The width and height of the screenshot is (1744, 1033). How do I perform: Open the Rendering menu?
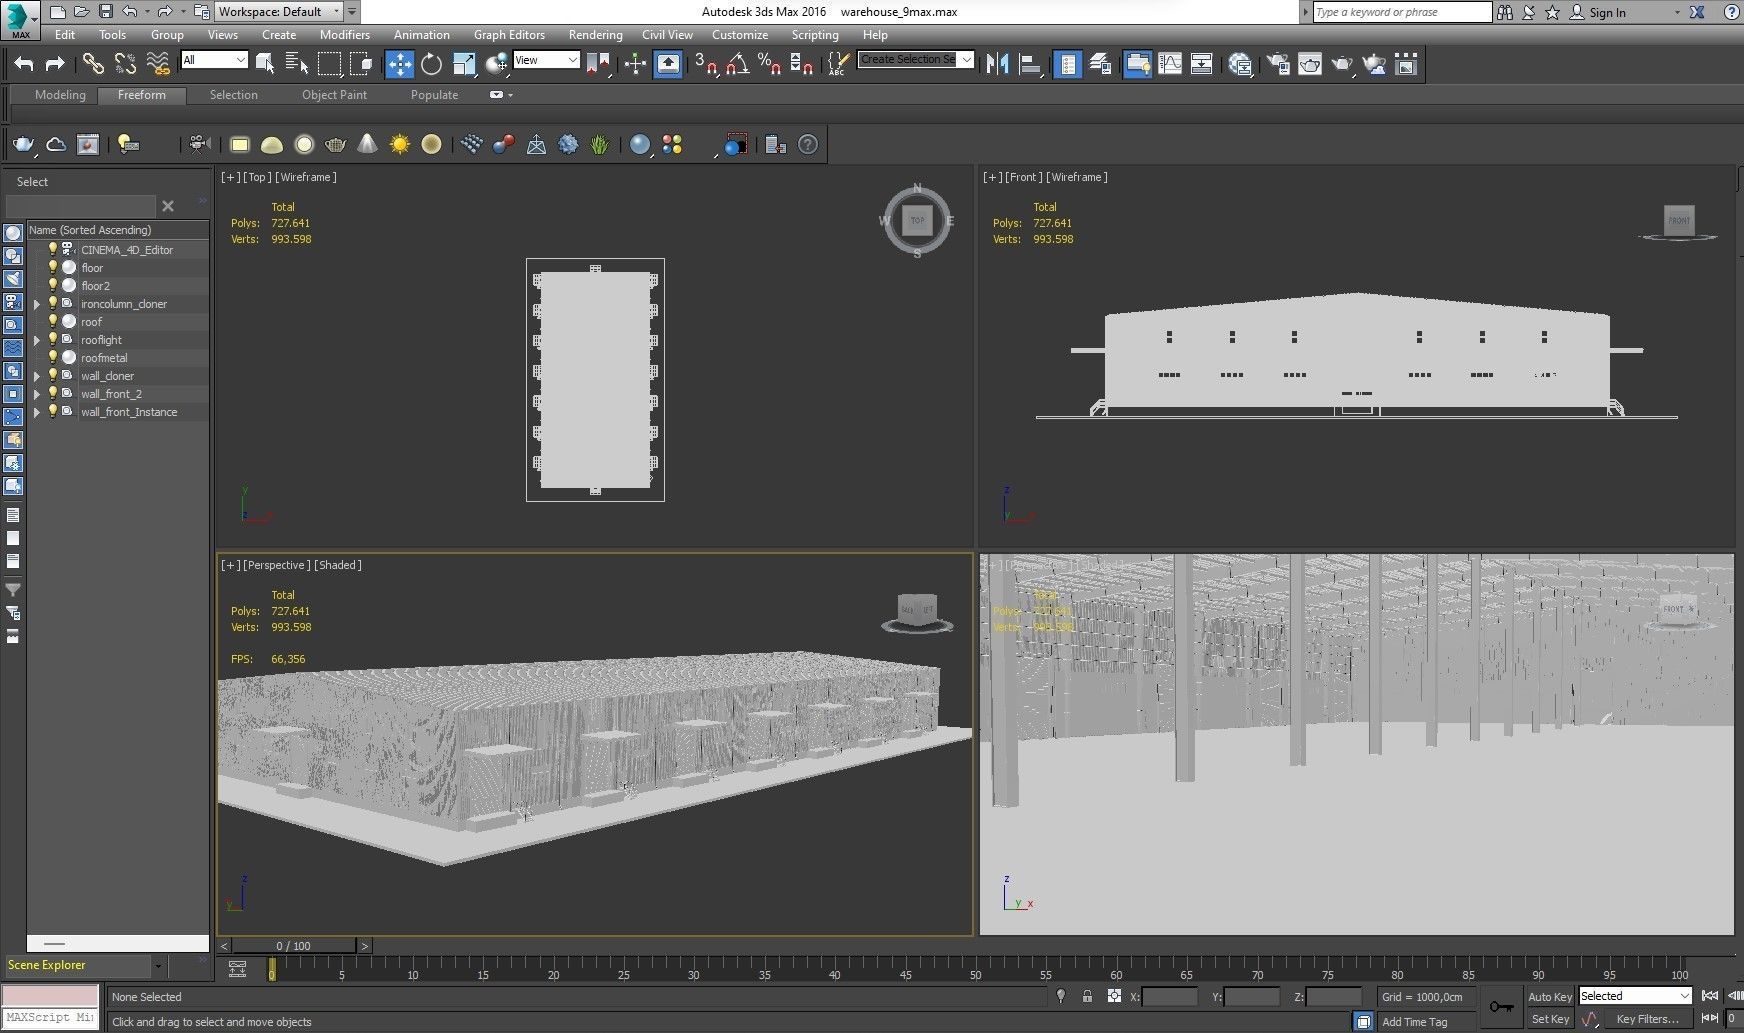[595, 34]
